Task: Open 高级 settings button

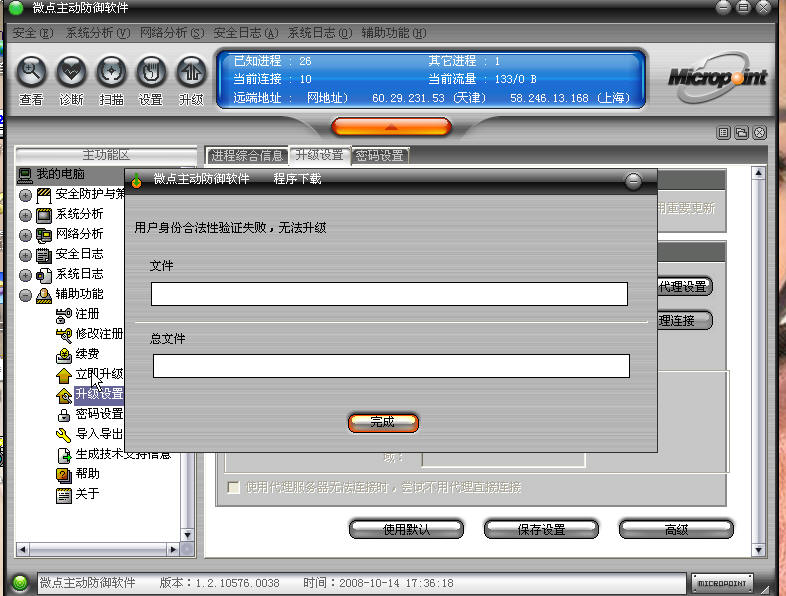Action: tap(676, 529)
